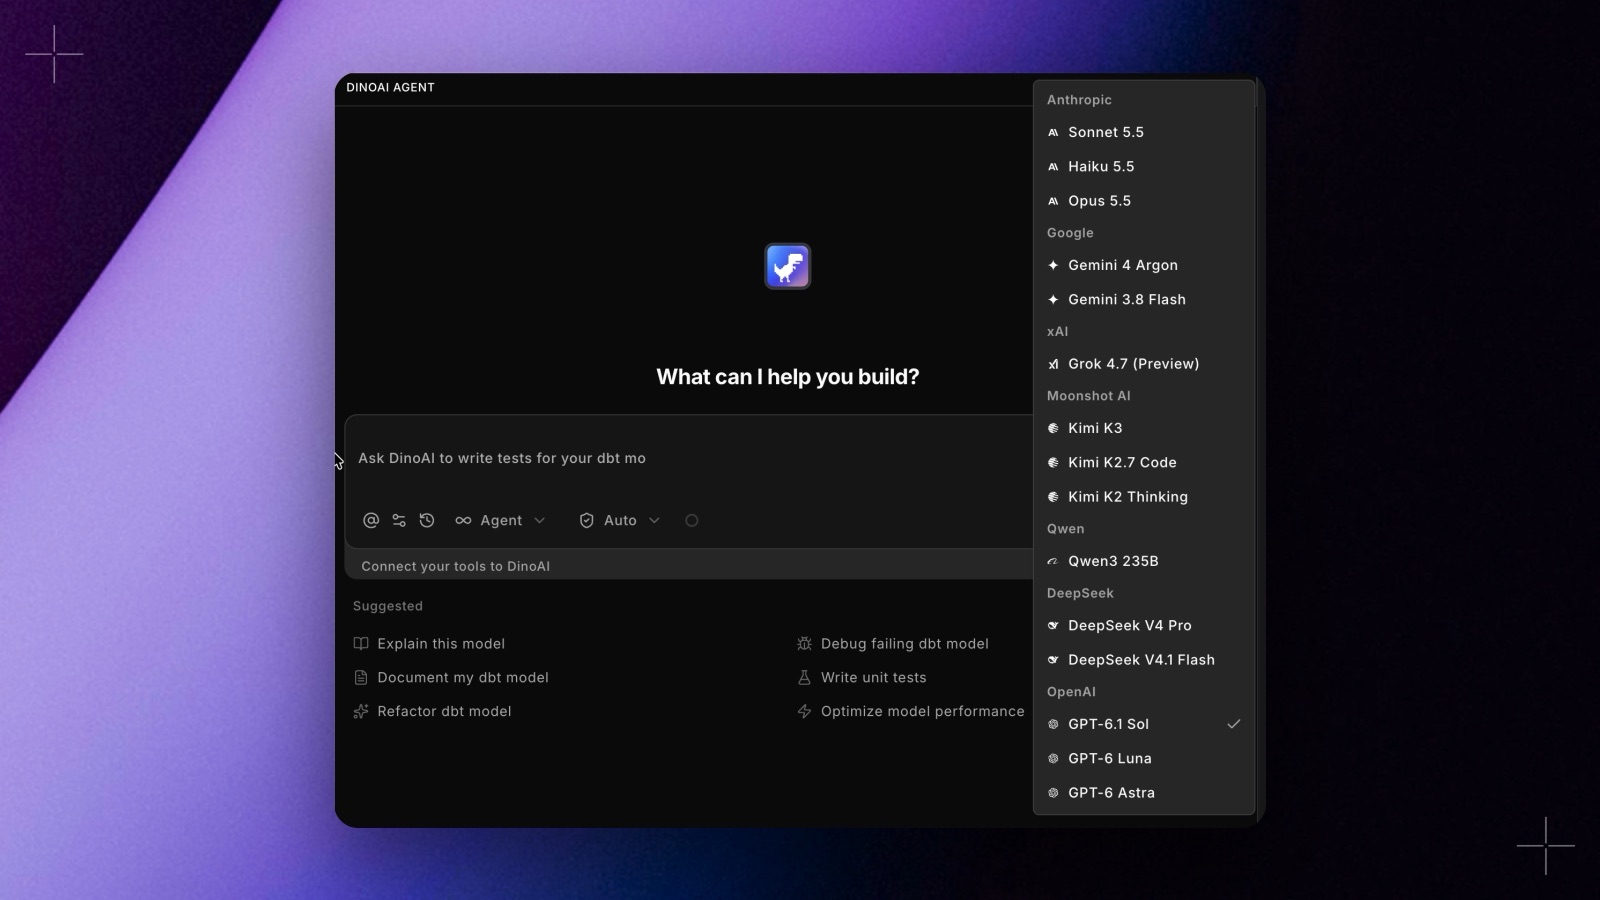Choose Debug failing dbt model suggestion

coord(893,644)
